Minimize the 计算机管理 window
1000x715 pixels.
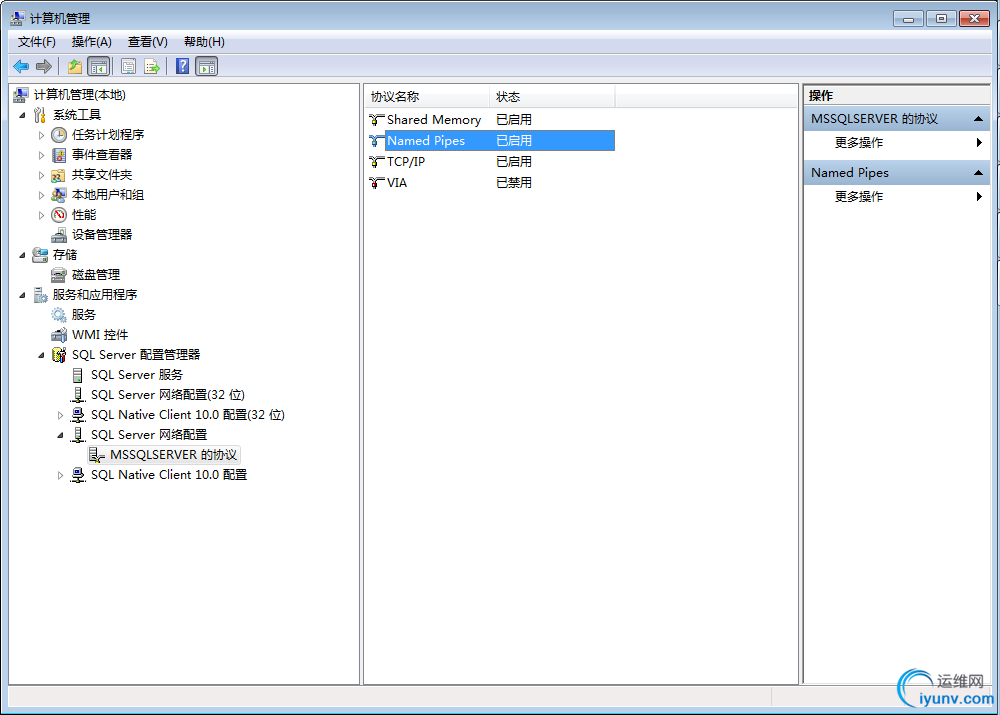[908, 19]
